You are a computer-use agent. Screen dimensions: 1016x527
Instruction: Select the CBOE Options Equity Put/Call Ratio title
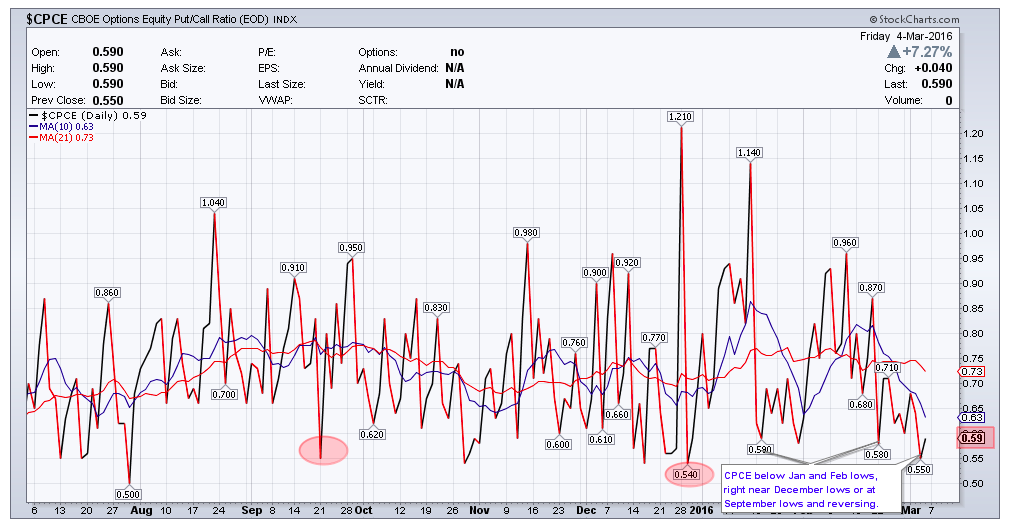(170, 19)
